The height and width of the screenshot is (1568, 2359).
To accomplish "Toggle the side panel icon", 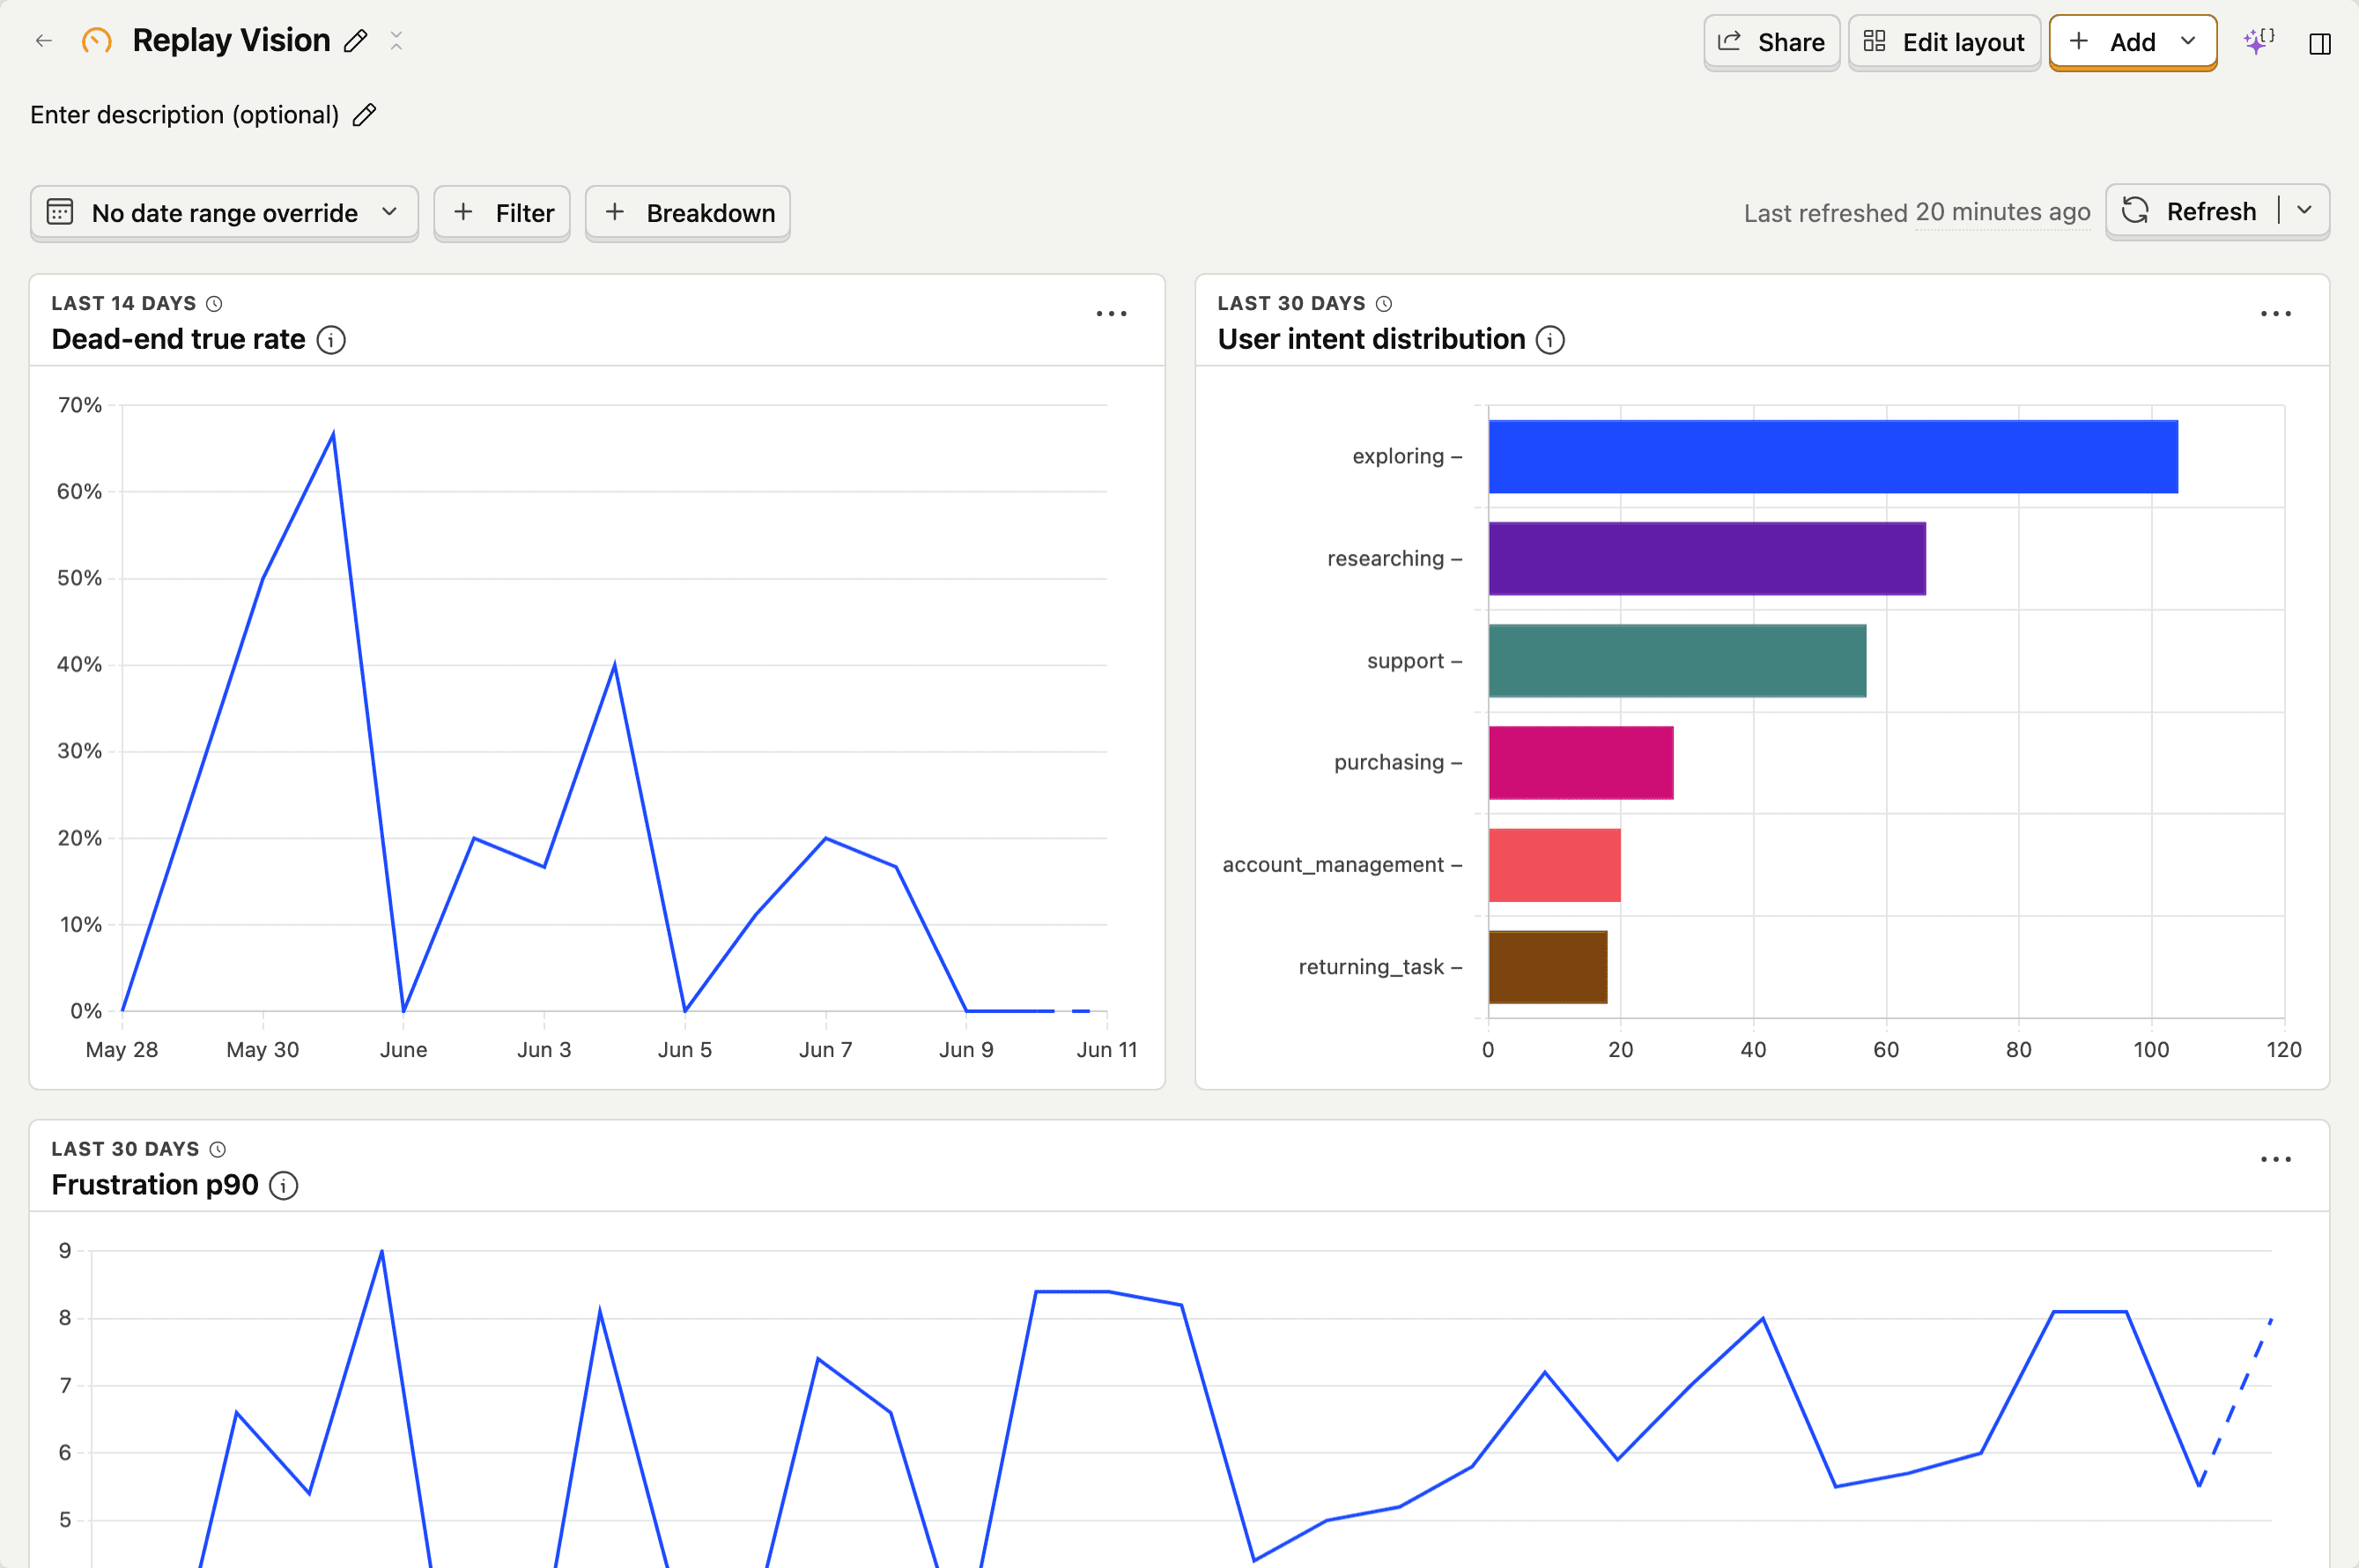I will (2320, 43).
